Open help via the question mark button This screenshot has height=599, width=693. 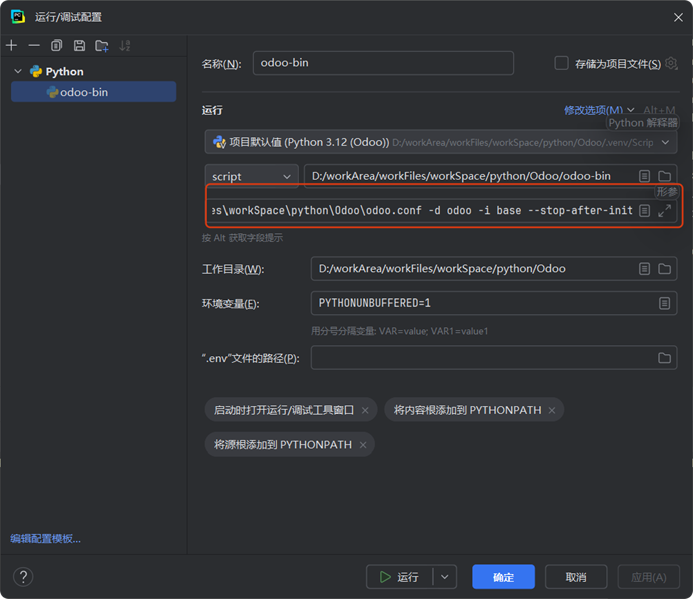23,577
